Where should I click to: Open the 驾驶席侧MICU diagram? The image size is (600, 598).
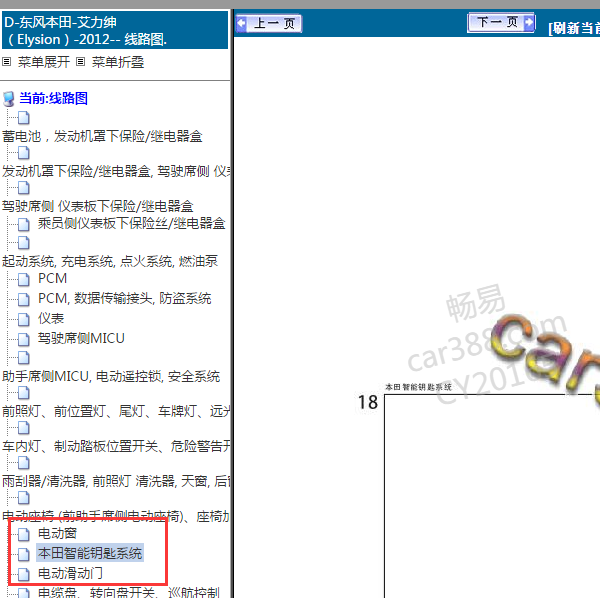81,338
